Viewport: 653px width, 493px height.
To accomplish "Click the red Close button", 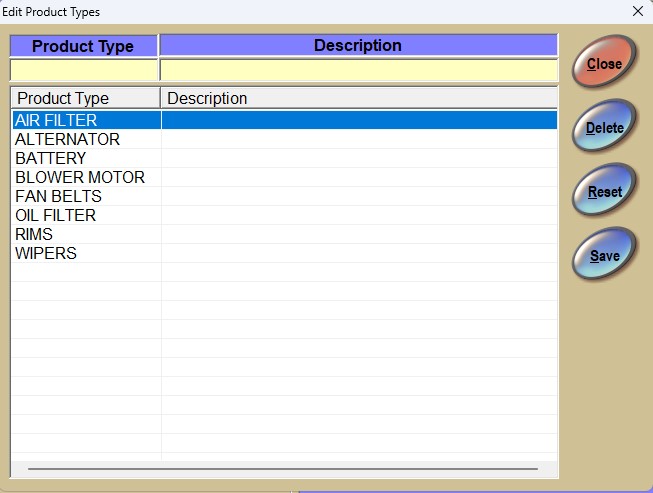I will [x=603, y=64].
